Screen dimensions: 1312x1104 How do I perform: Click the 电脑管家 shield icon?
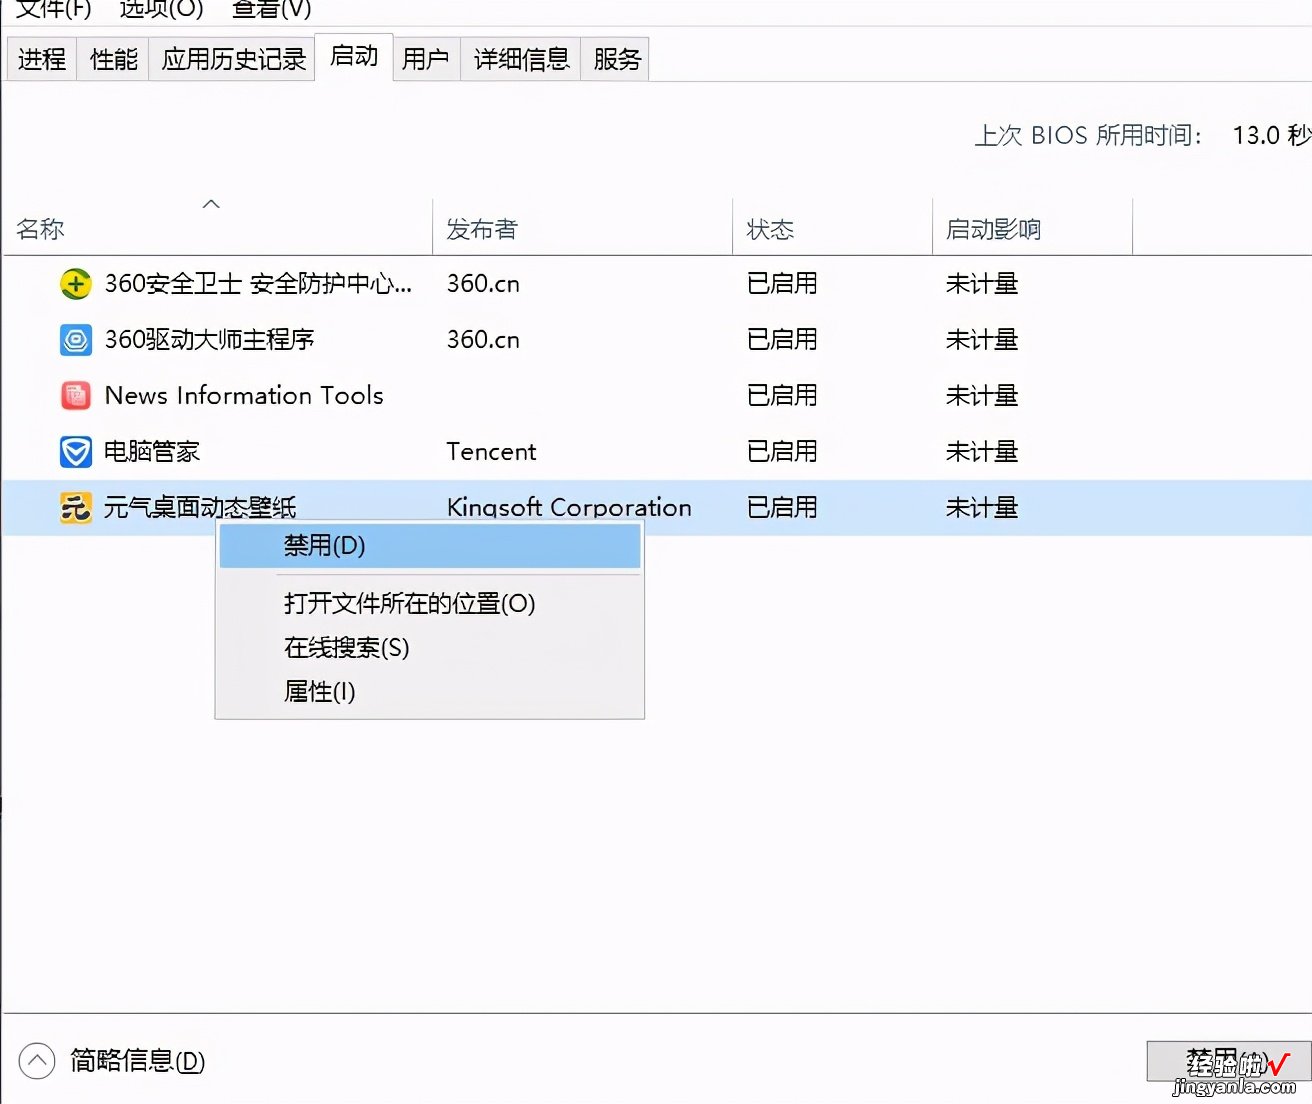point(76,452)
